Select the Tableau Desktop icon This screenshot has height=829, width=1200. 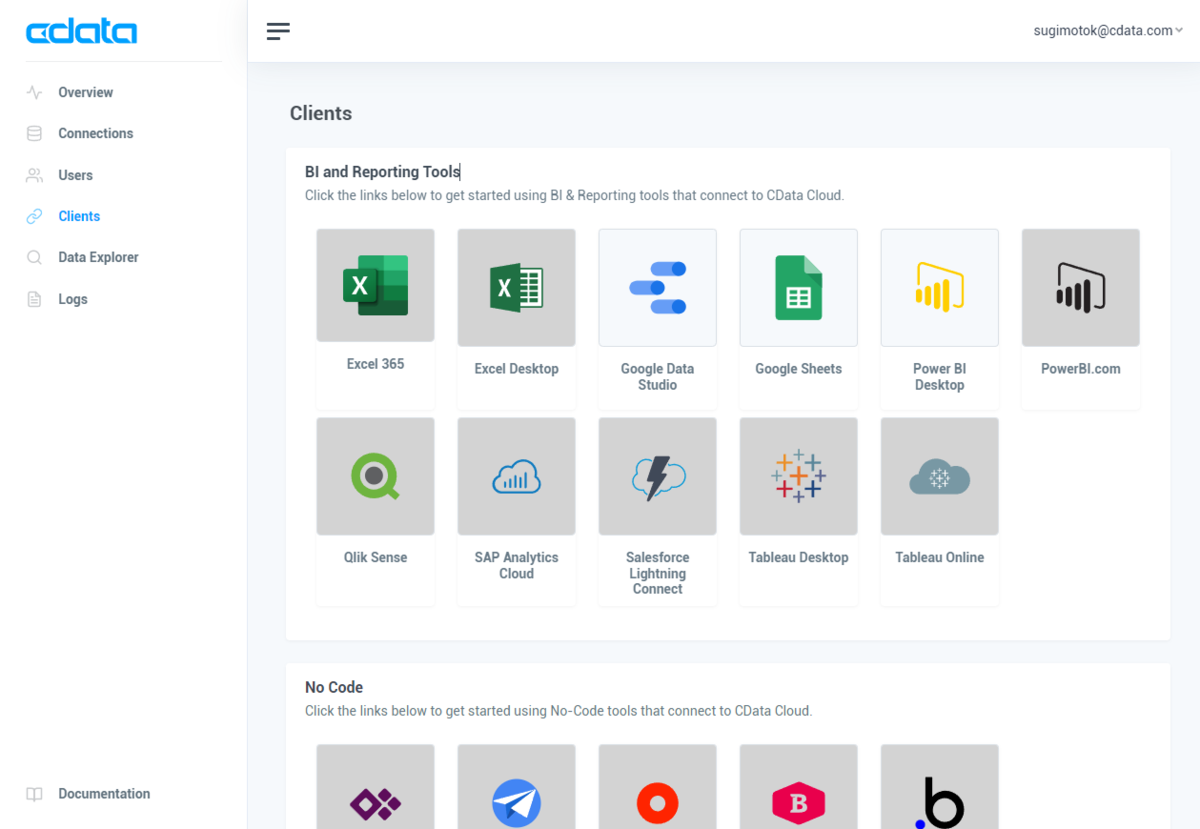pos(798,476)
